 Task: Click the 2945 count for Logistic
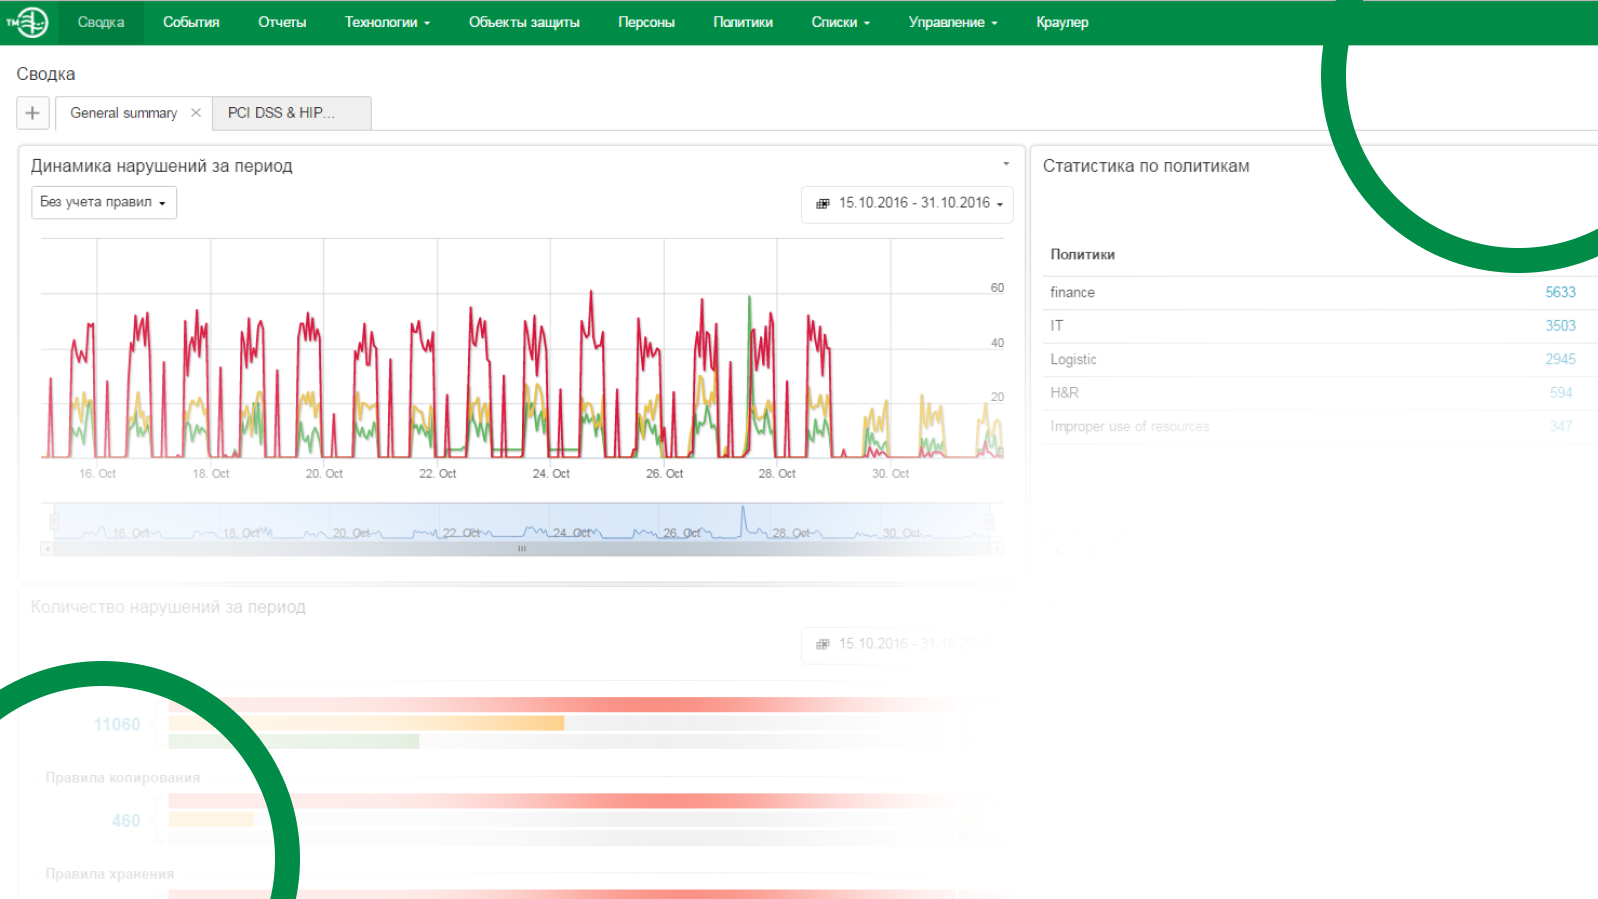click(1560, 359)
